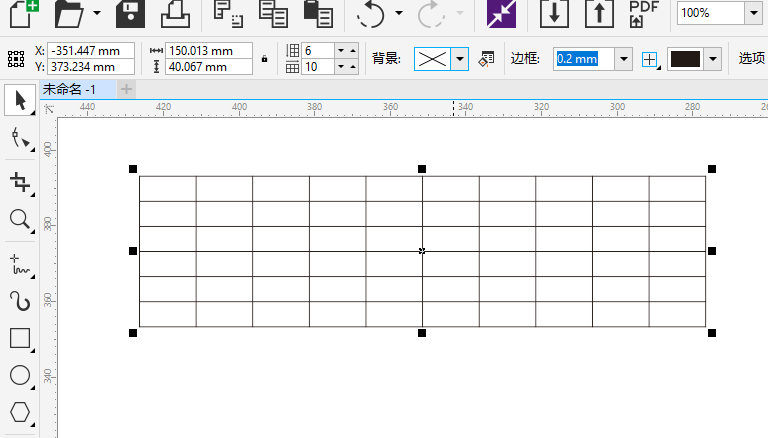Toggle the lock ratio padlock

click(264, 59)
